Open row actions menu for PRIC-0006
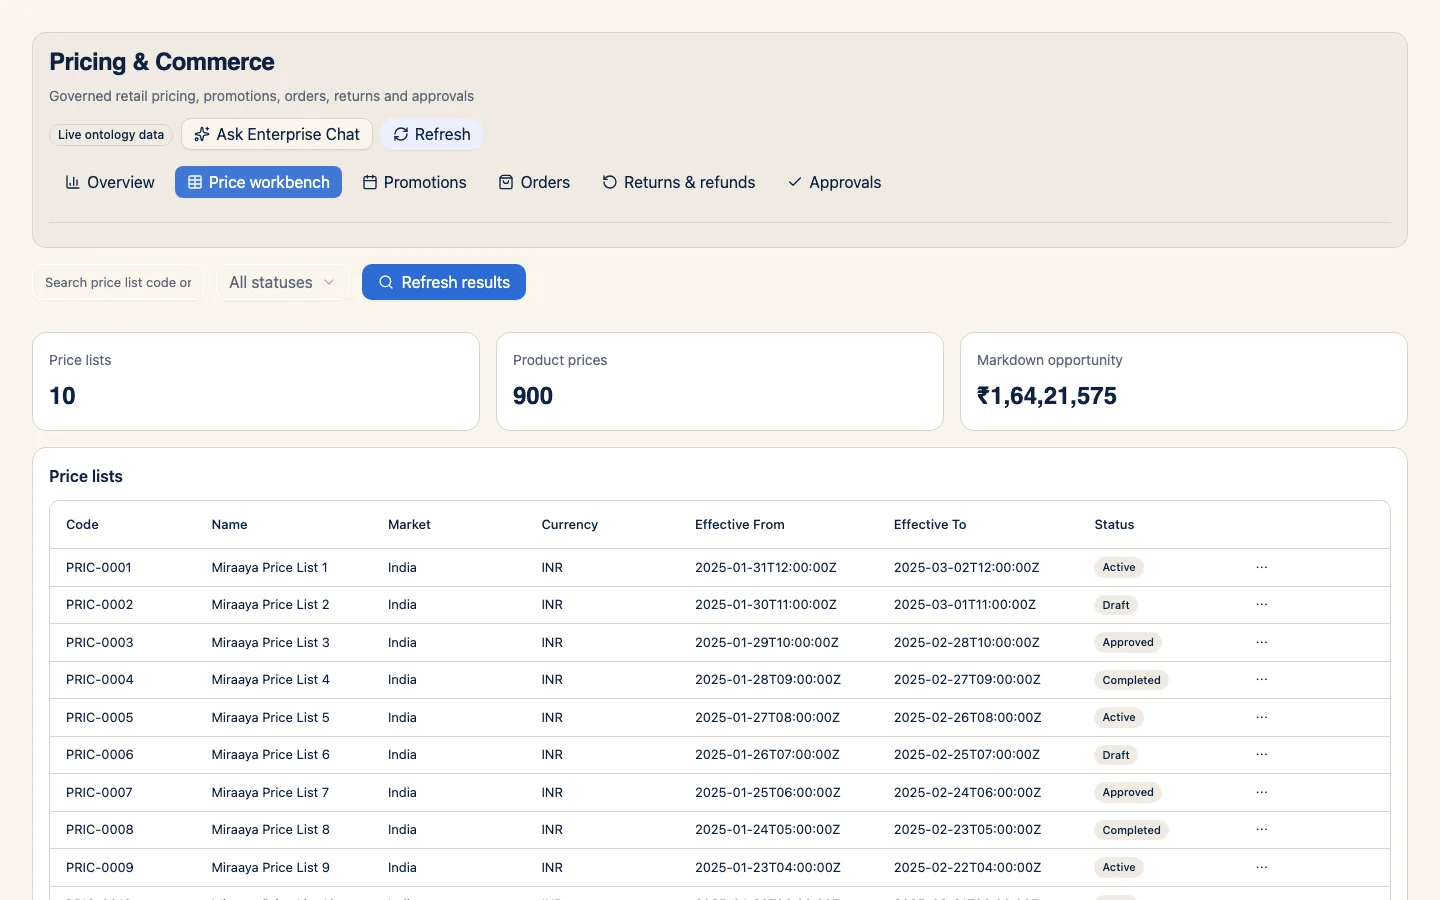 (x=1262, y=755)
